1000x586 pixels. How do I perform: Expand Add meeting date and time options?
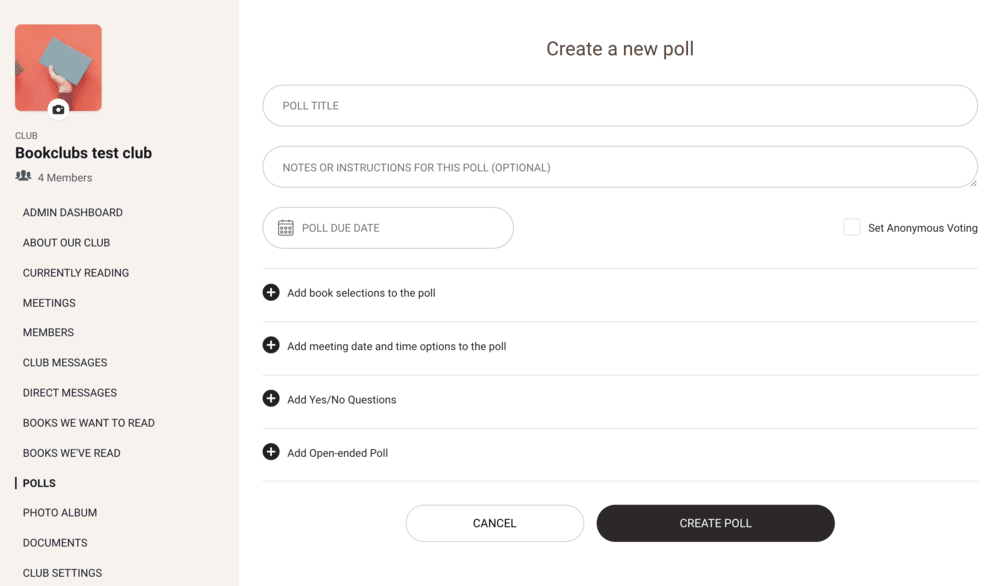396,346
